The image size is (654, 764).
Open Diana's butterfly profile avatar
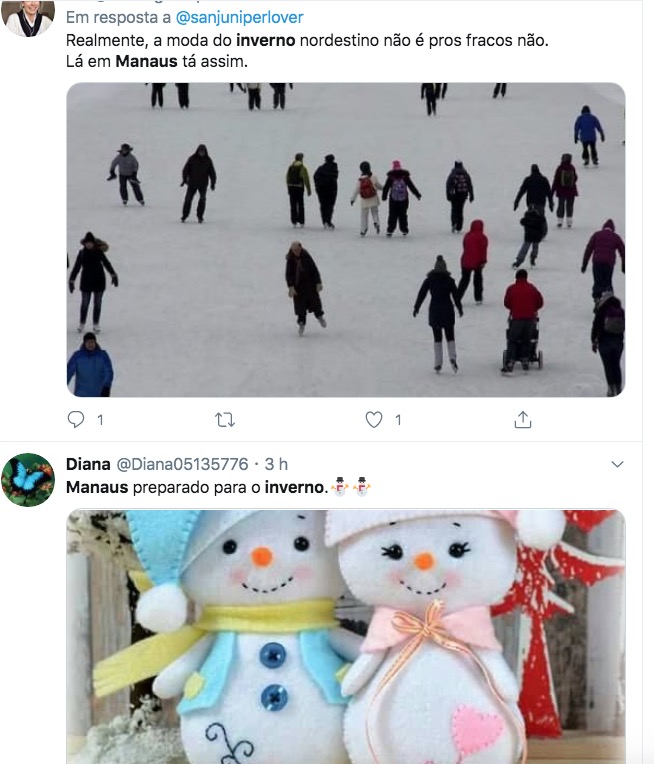pos(28,479)
